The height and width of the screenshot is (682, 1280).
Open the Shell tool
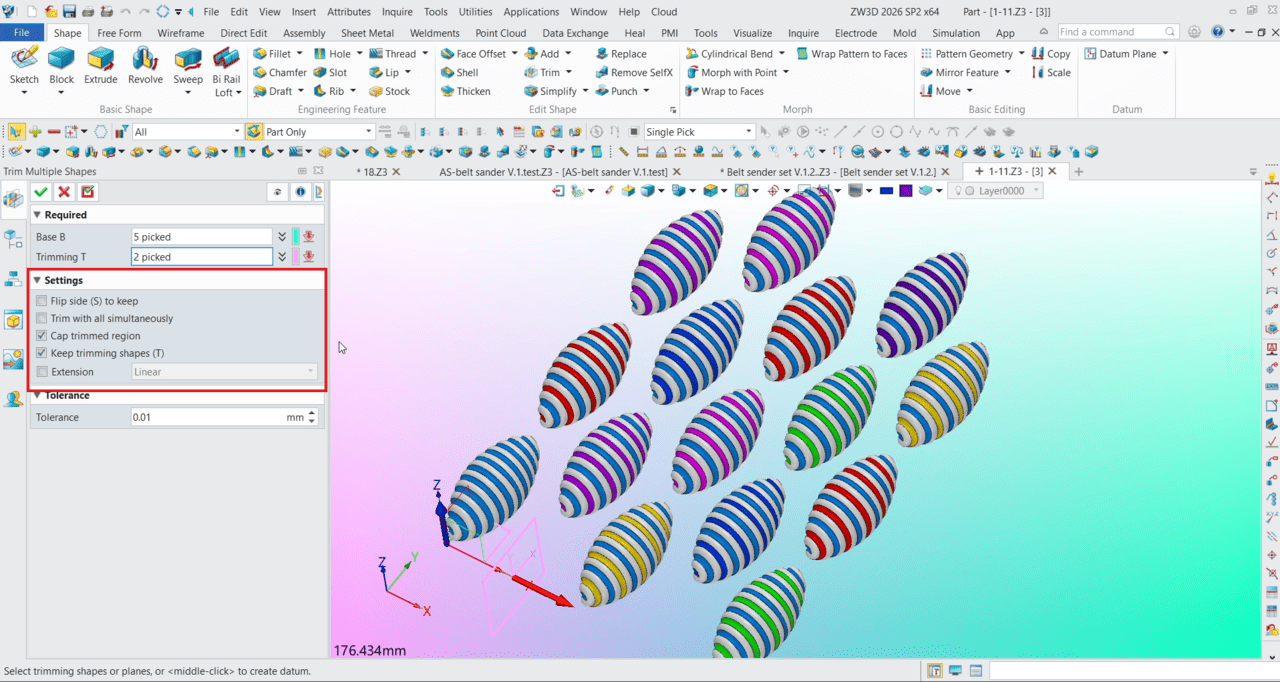464,72
